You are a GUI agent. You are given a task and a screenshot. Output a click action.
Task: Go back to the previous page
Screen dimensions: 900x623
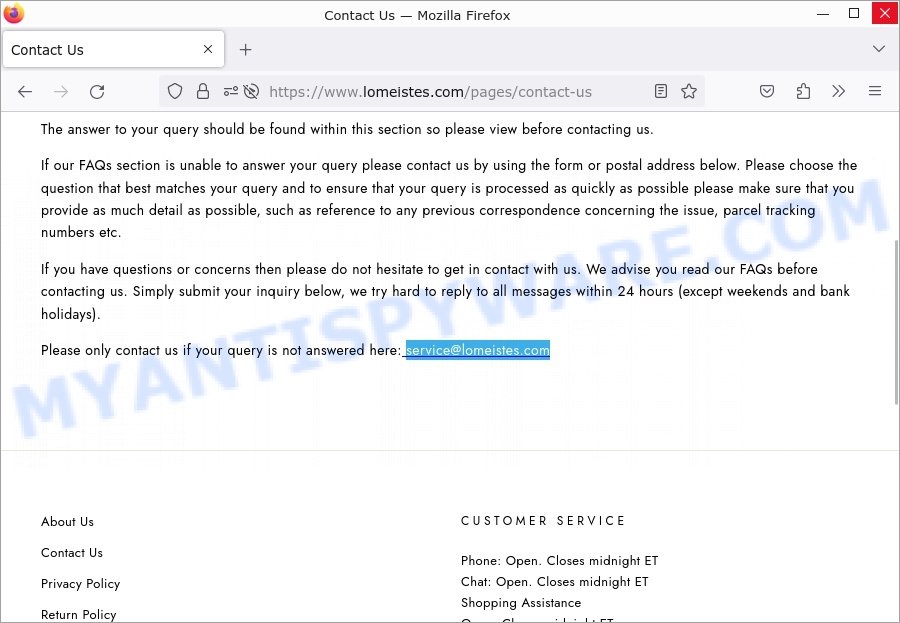click(x=25, y=92)
